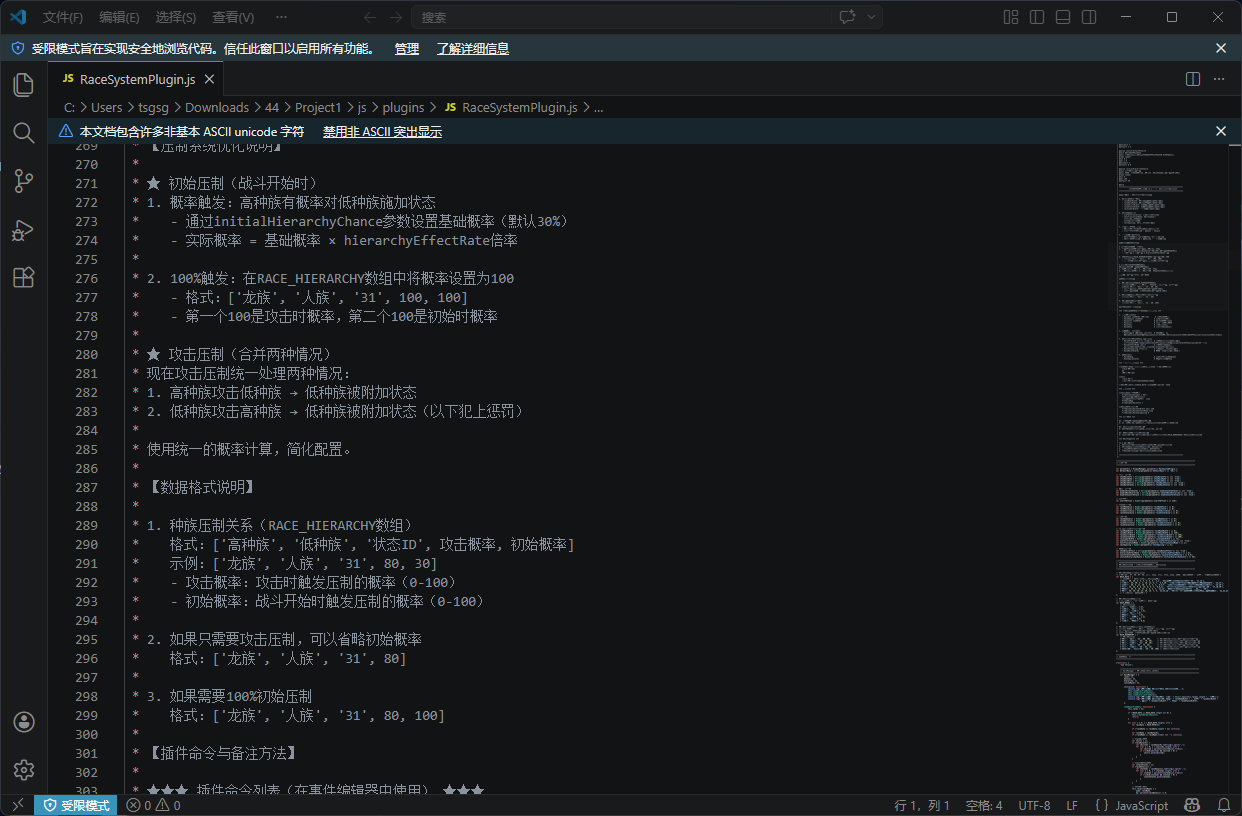Click the split editor icon
The height and width of the screenshot is (816, 1242).
(1193, 79)
